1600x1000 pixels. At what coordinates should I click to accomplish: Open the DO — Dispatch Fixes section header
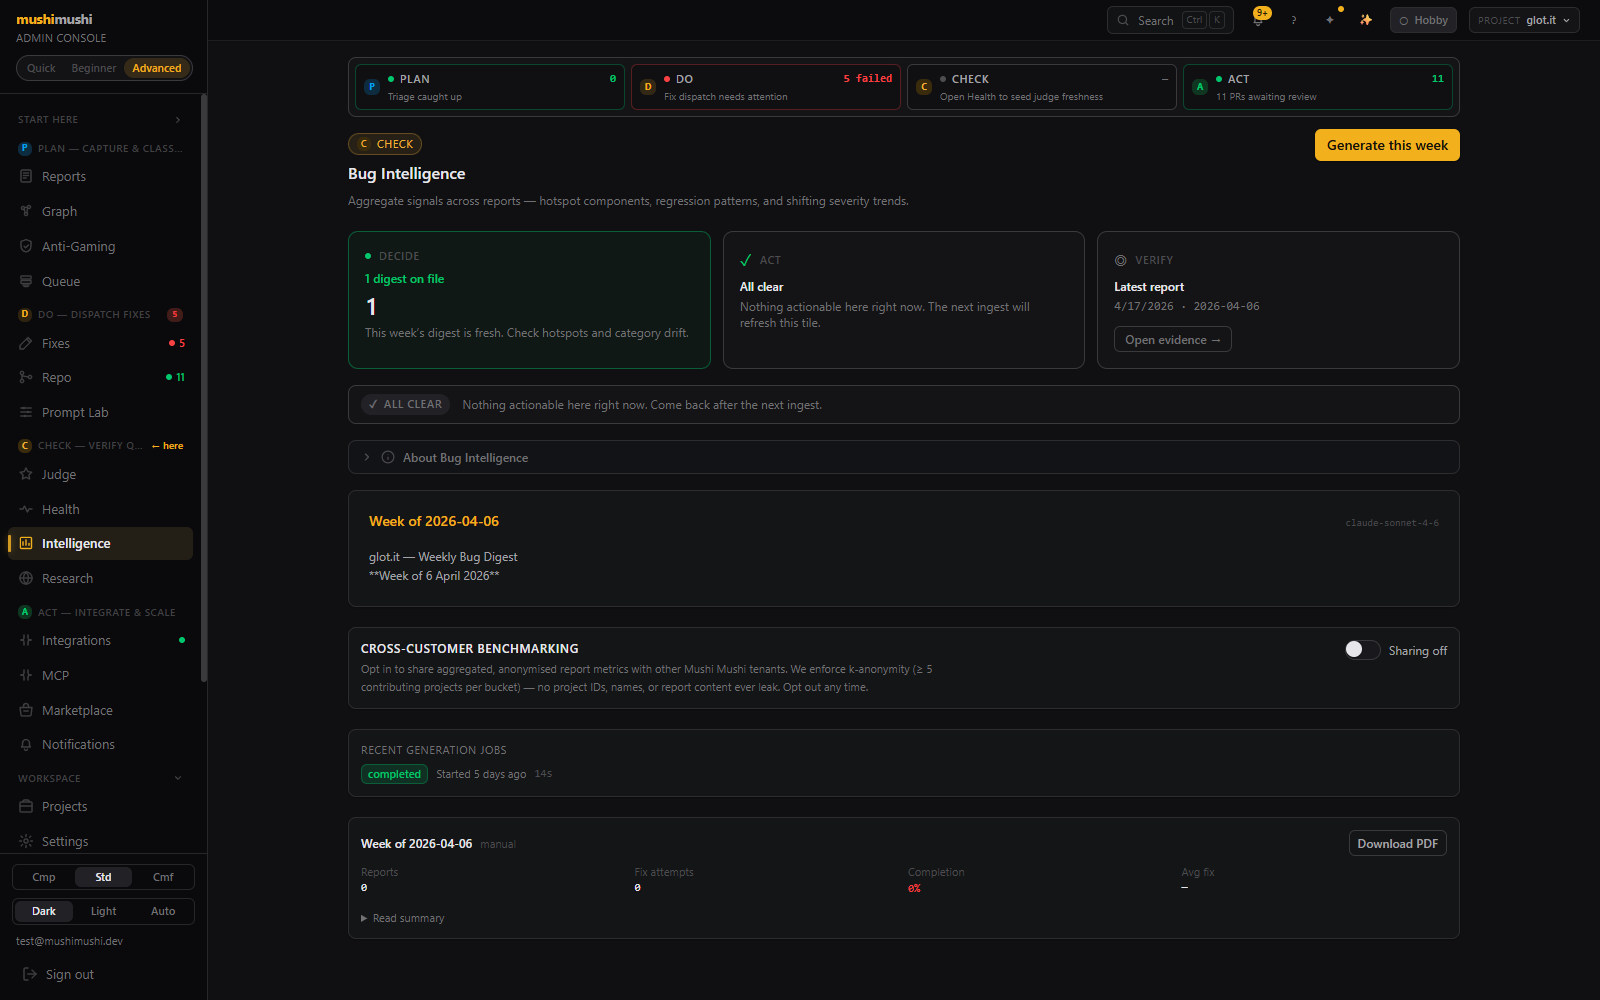tap(100, 314)
